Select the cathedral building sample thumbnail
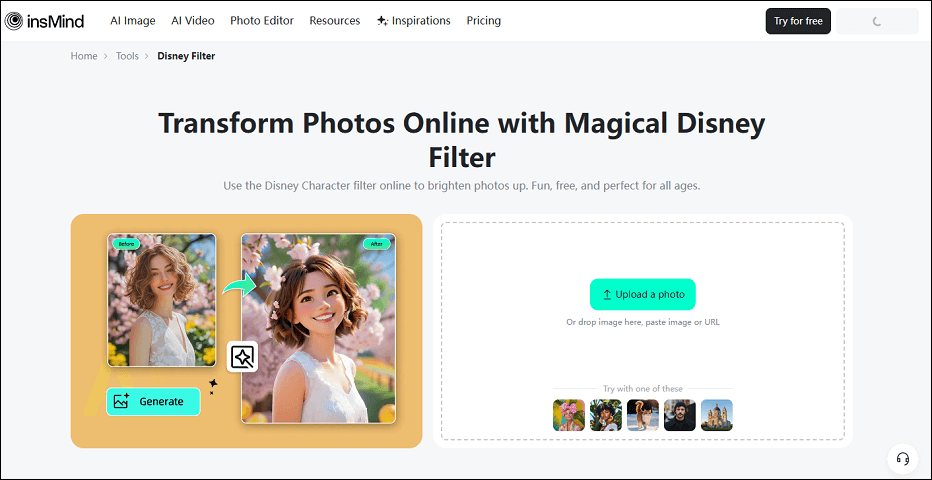Image resolution: width=932 pixels, height=480 pixels. point(717,415)
